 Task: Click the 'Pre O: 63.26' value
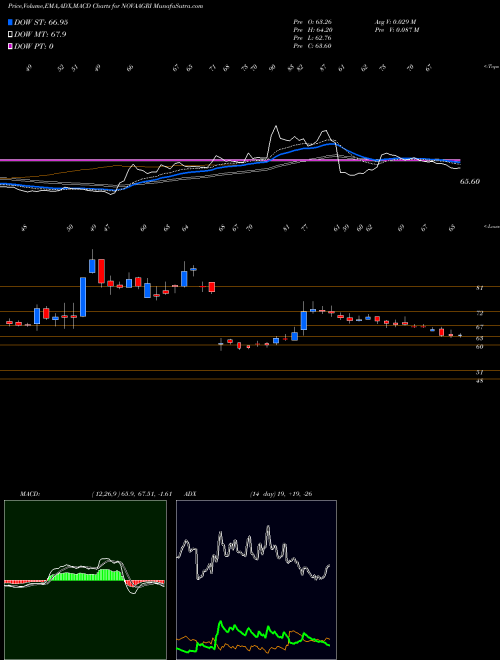pyautogui.click(x=312, y=22)
